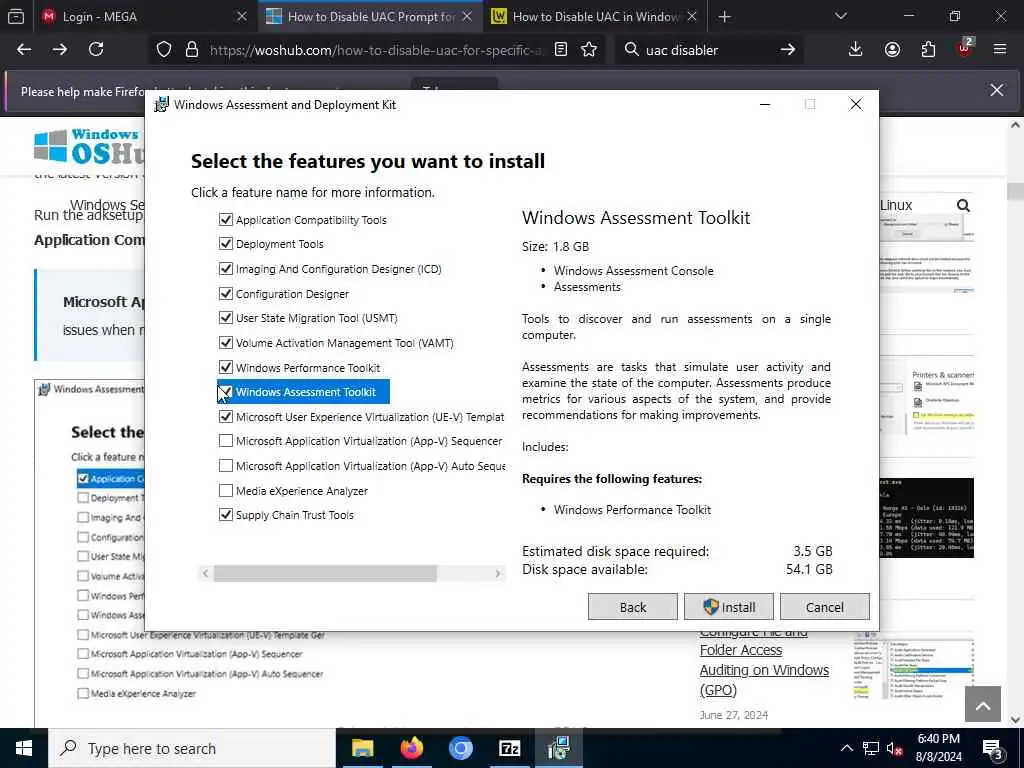
Task: Uncheck Microsoft User Experience Virtualization (UE-V)
Action: pos(226,416)
